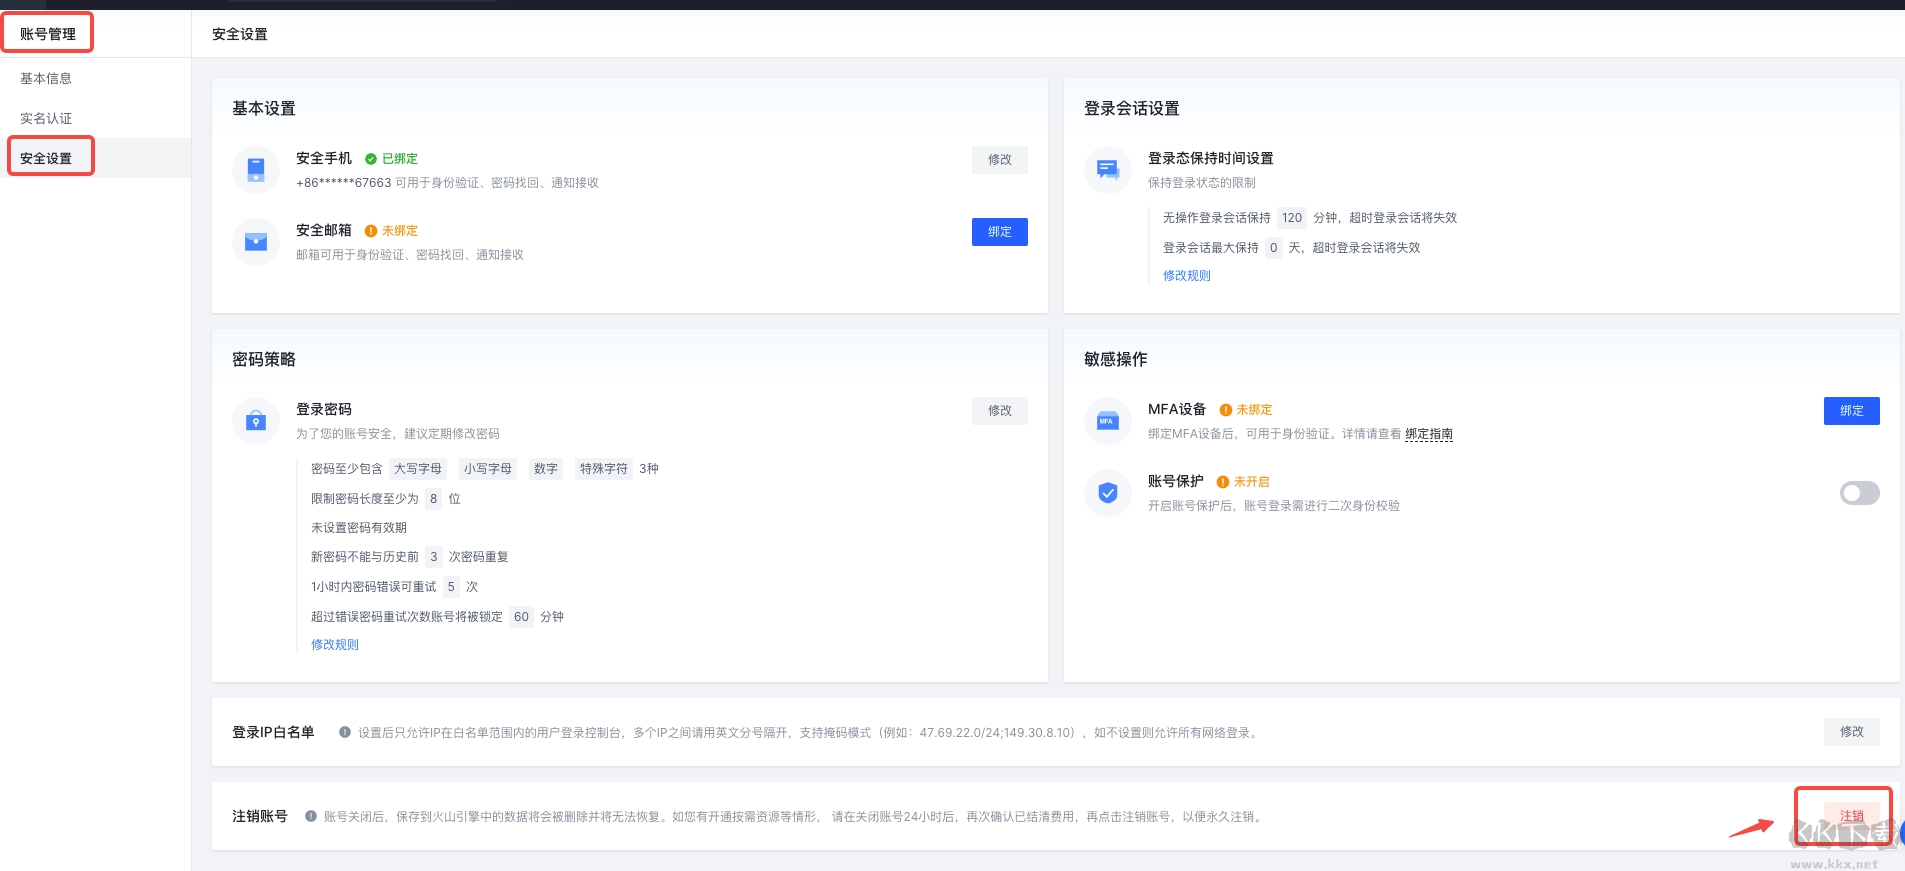Open the 绑定指南 link
Viewport: 1905px width, 871px height.
1428,434
